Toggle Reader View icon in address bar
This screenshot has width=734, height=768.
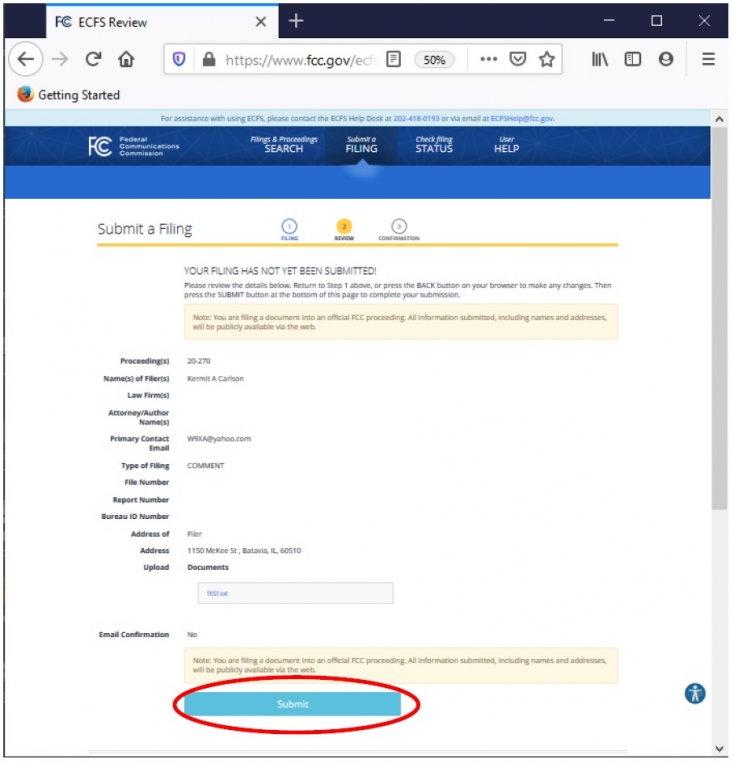tap(394, 60)
